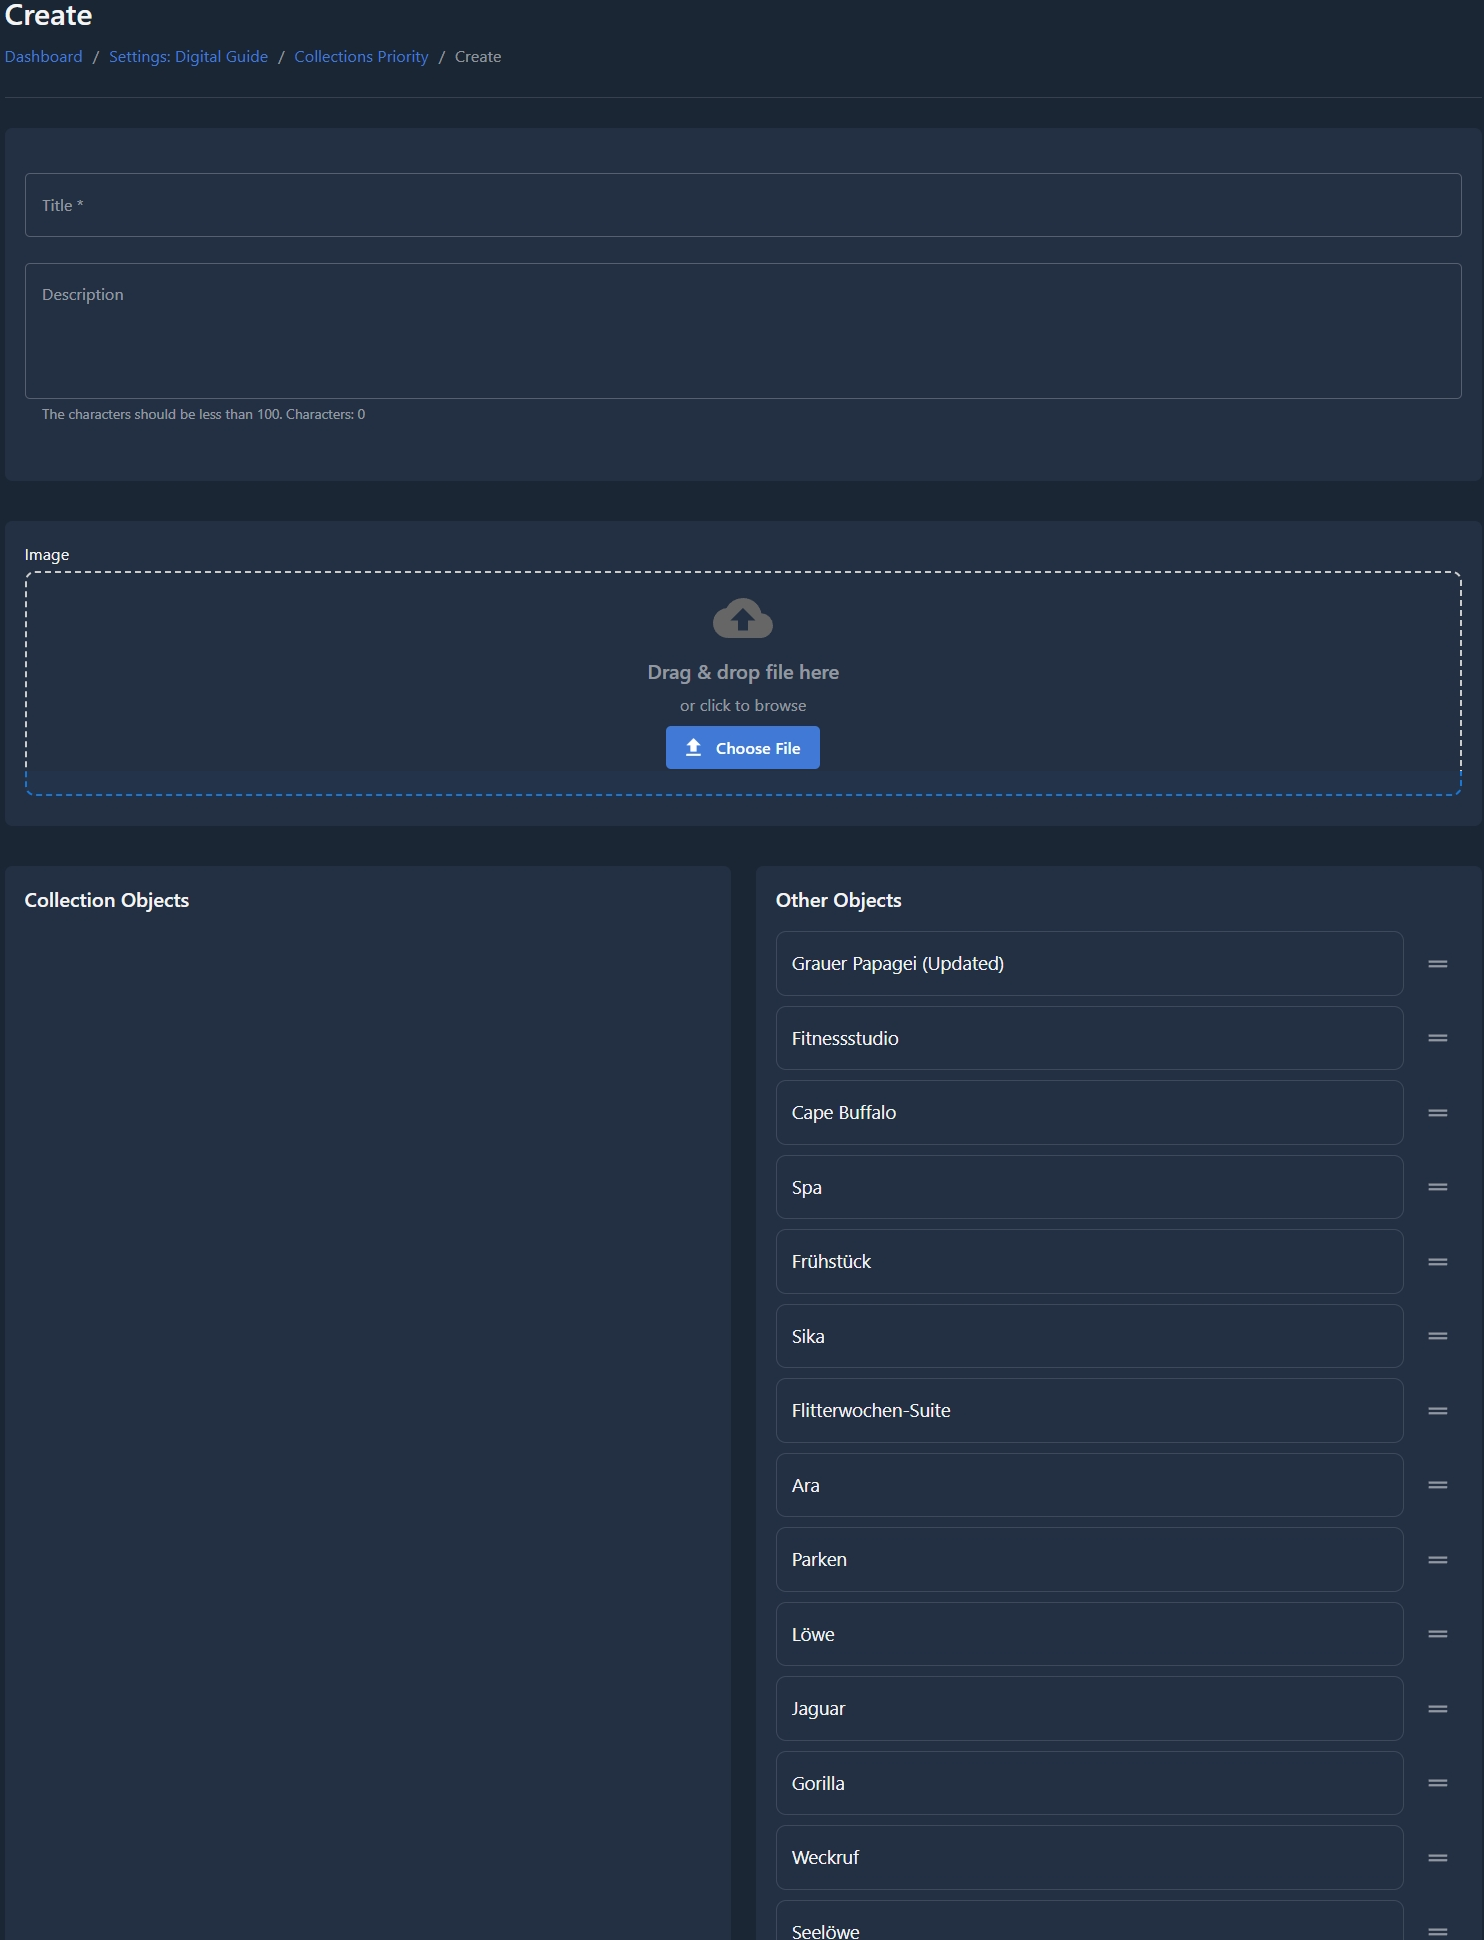Click into the Description text area
This screenshot has height=1940, width=1484.
(742, 331)
